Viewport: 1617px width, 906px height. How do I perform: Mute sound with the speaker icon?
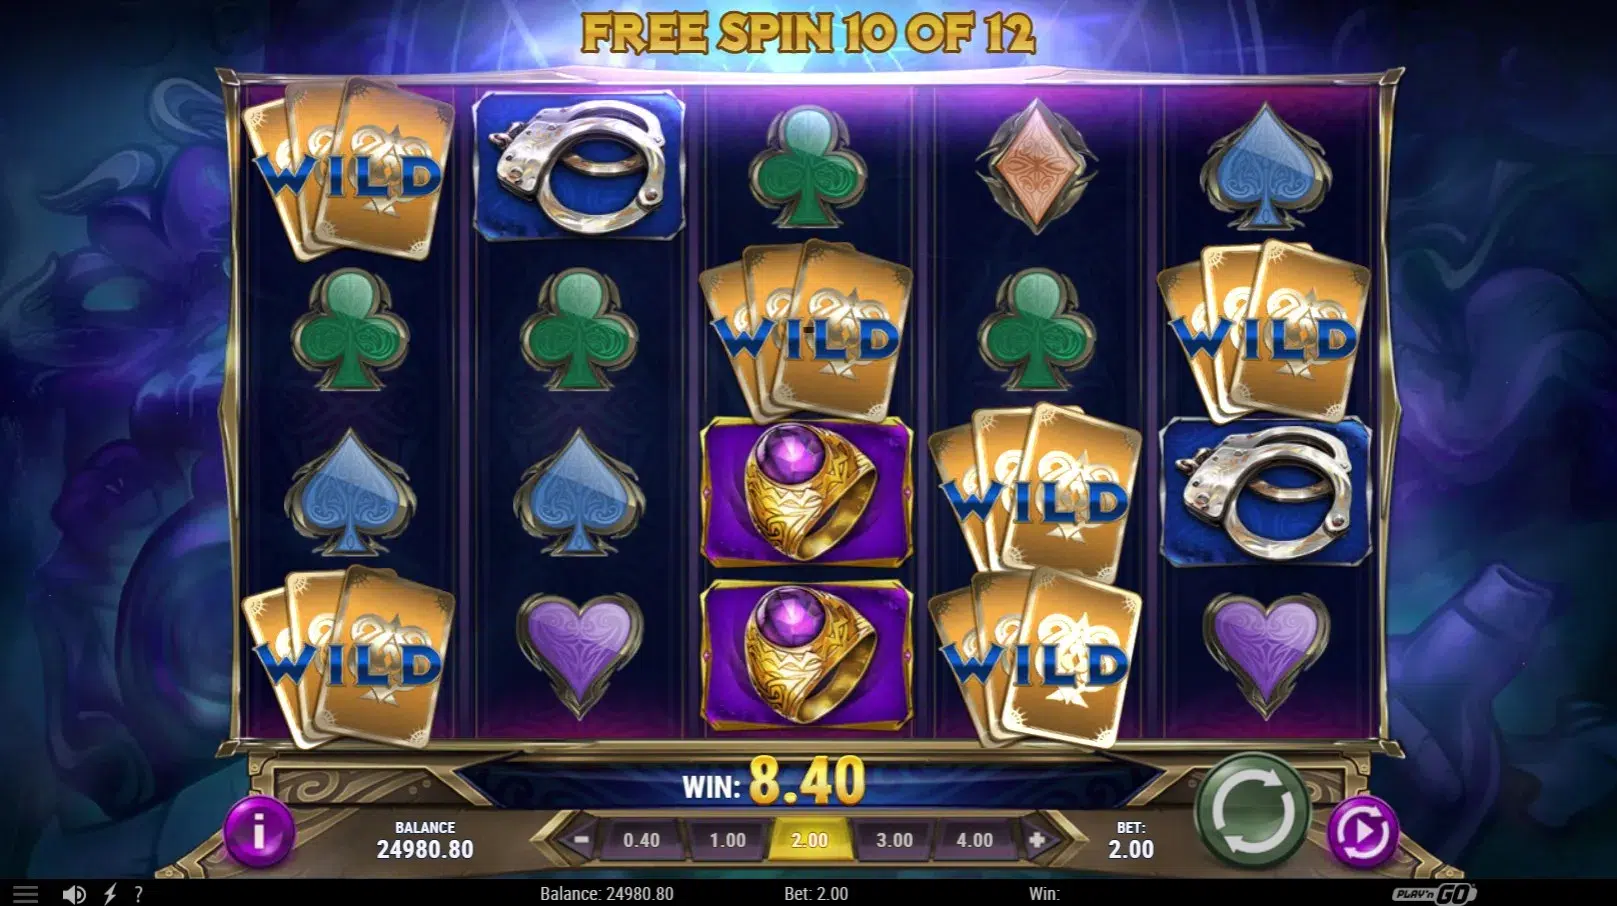coord(73,894)
